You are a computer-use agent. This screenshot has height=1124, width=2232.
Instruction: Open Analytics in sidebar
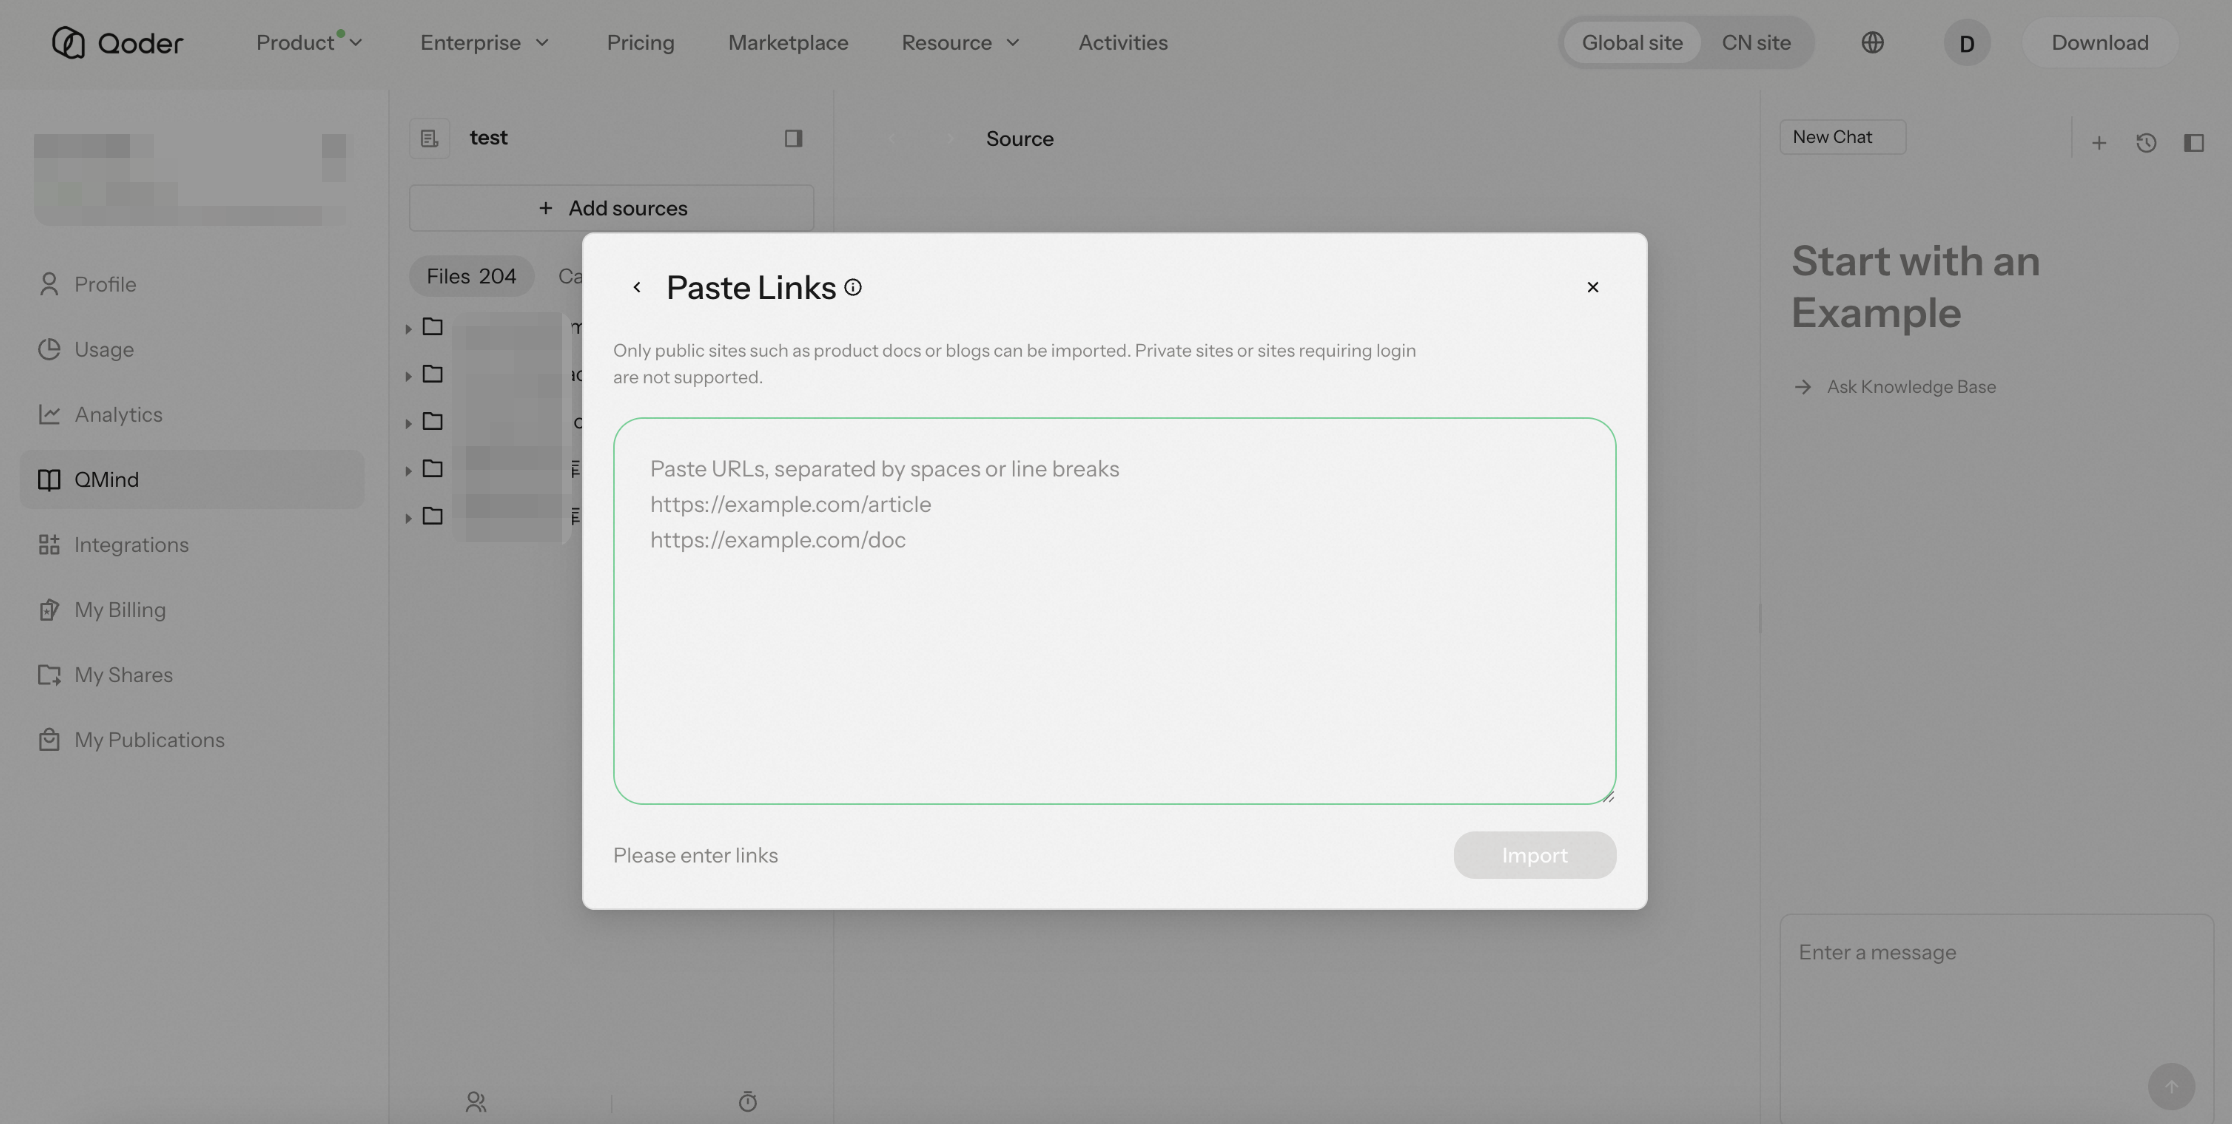[192, 414]
